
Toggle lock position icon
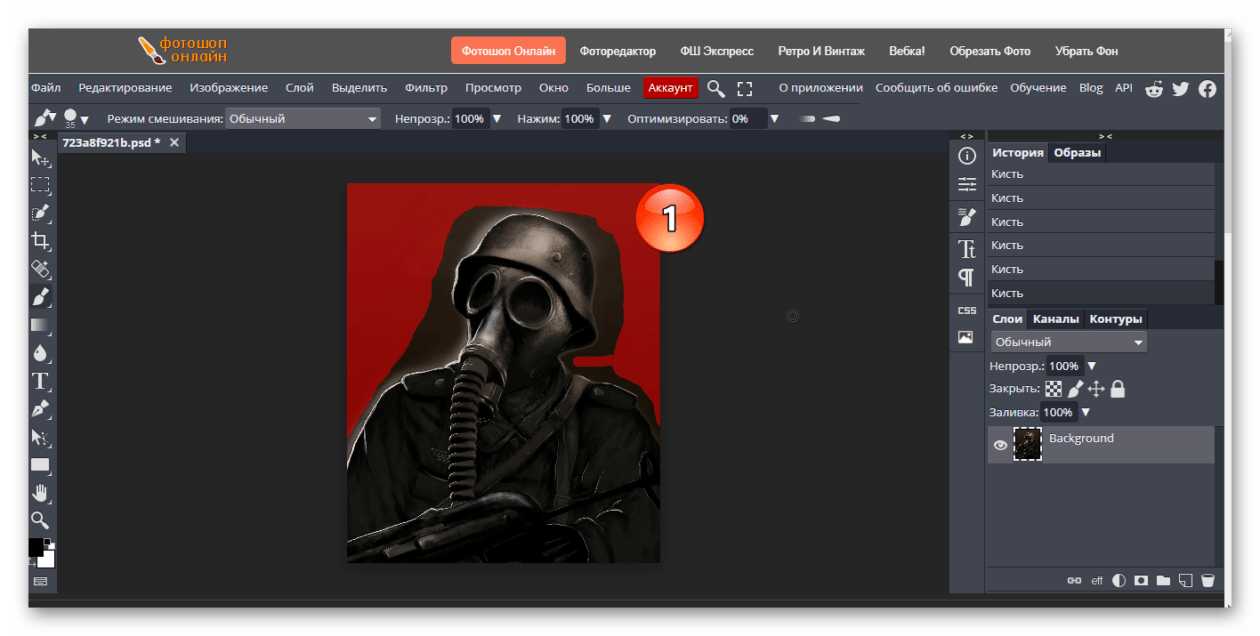[1096, 389]
